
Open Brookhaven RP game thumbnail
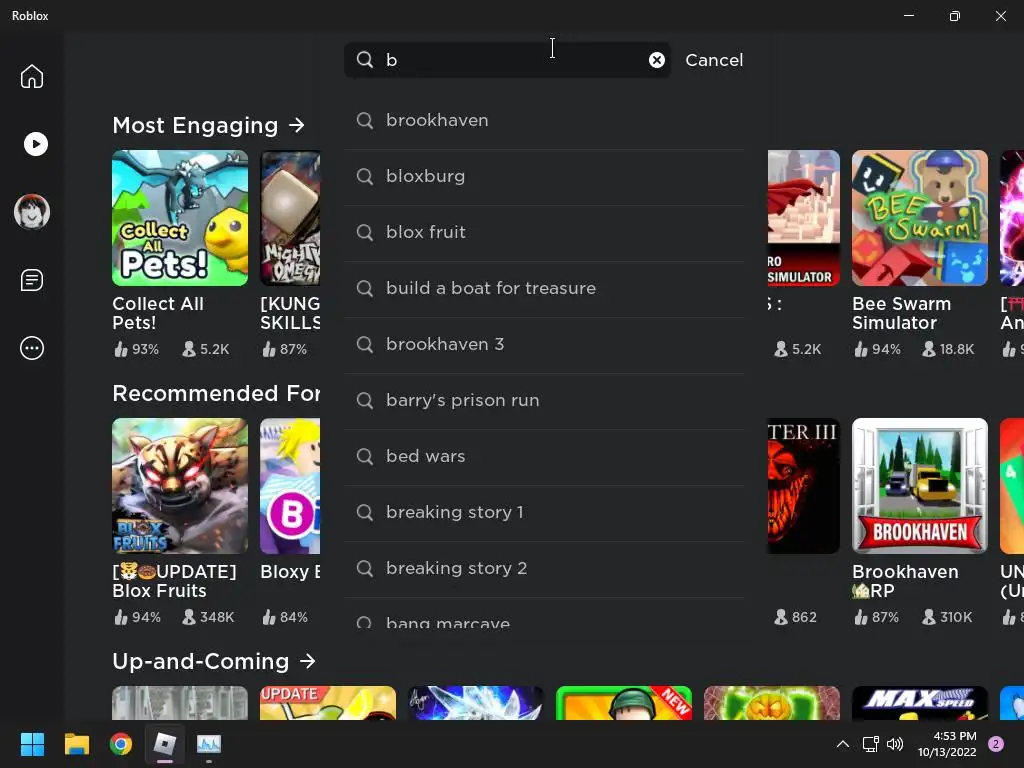920,486
